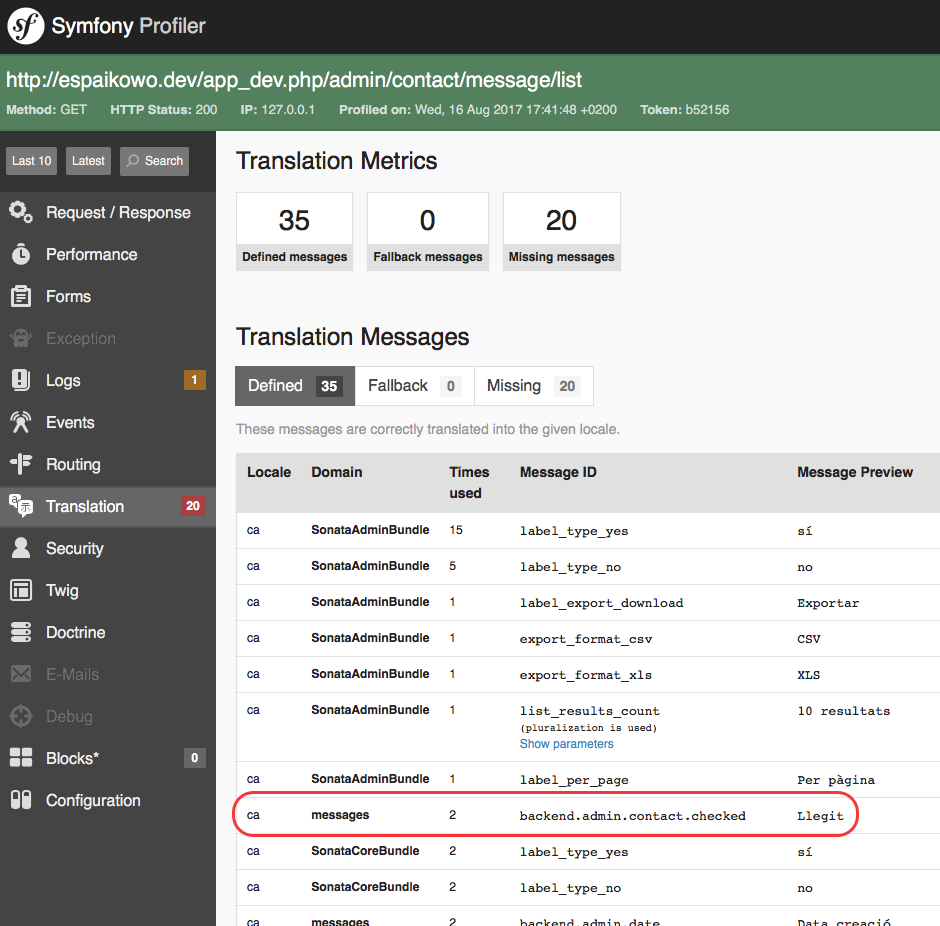
Task: Click the Llegit message preview
Action: [x=820, y=816]
